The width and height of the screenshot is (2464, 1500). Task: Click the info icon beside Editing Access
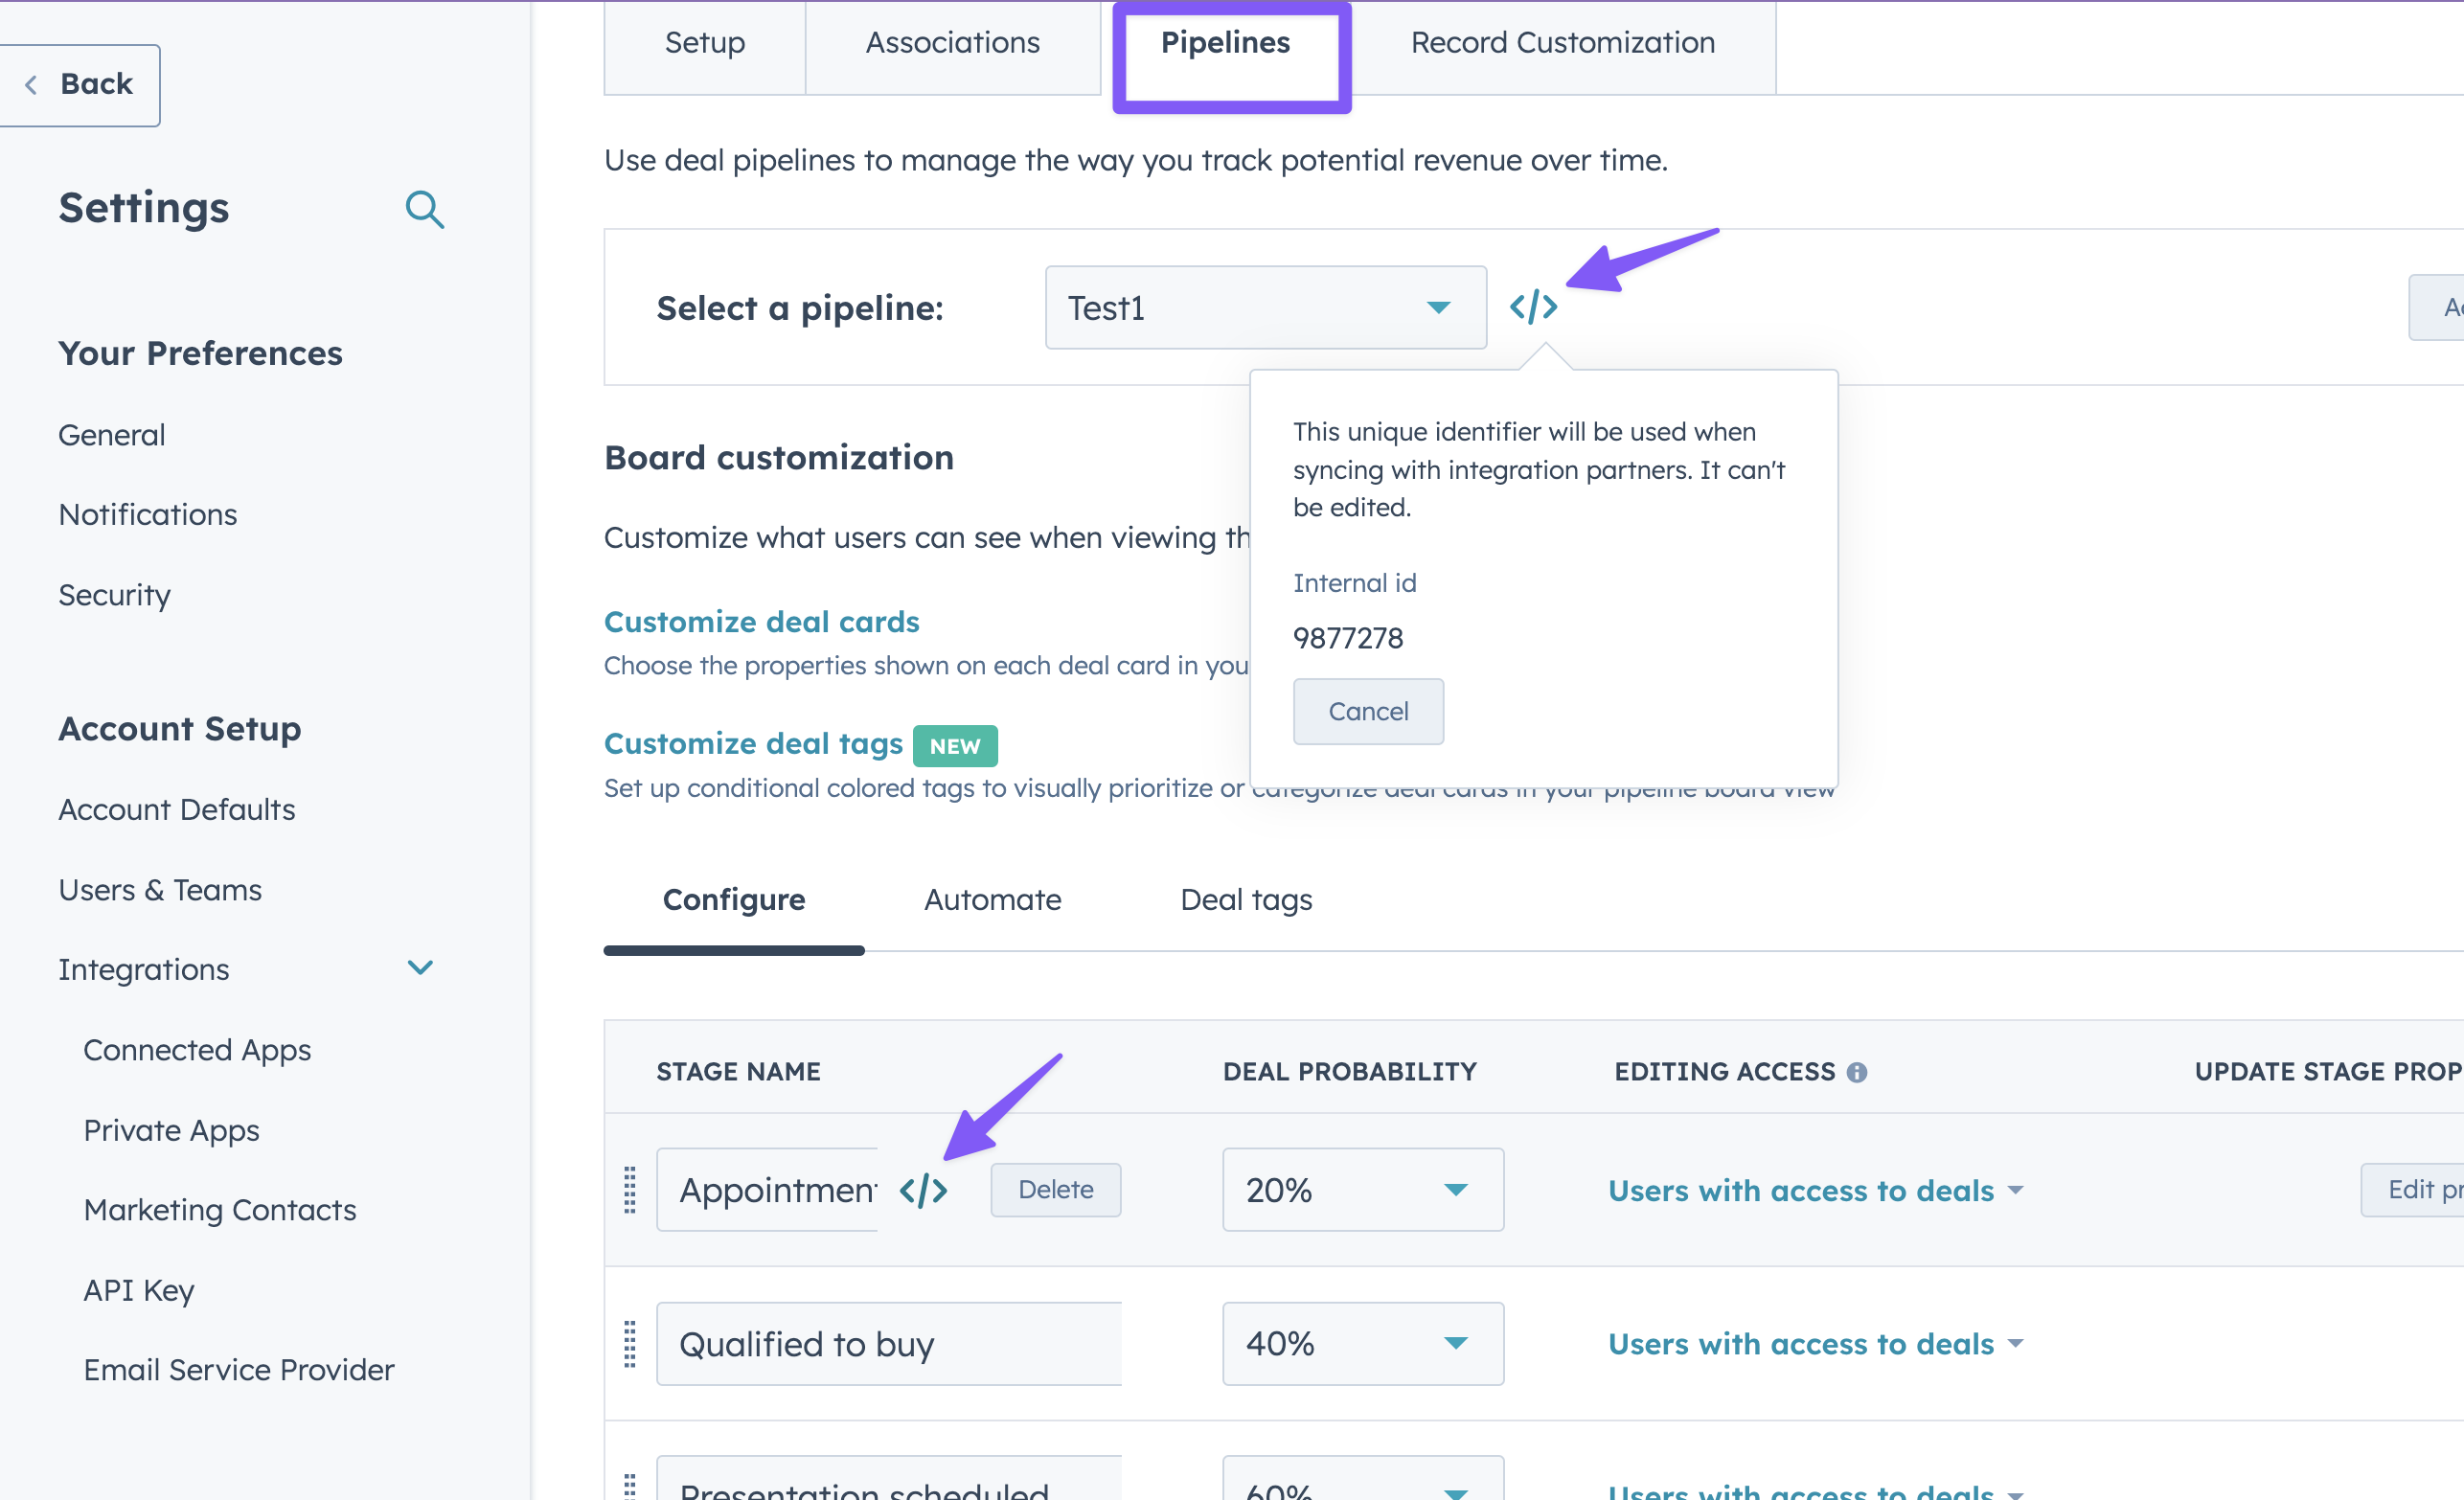(x=1858, y=1071)
